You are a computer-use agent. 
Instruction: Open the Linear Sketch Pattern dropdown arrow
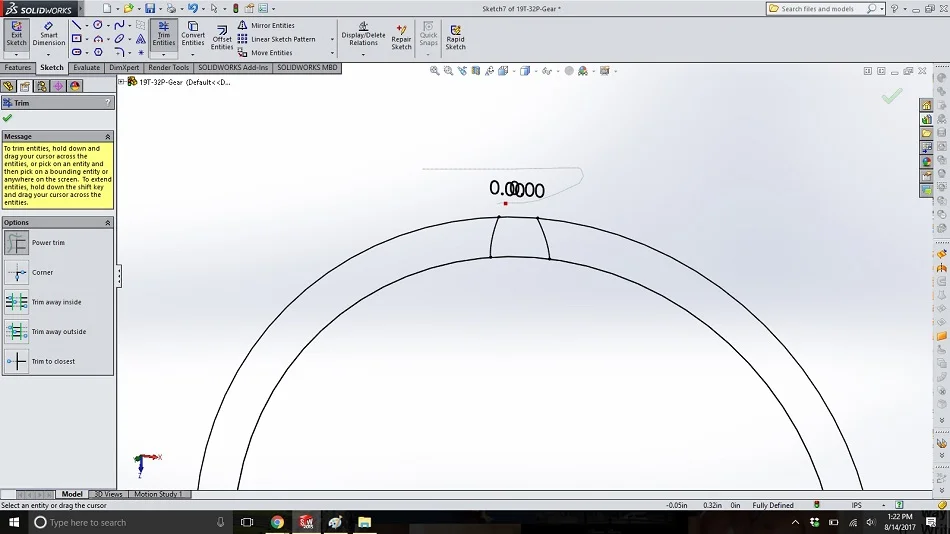[x=332, y=39]
